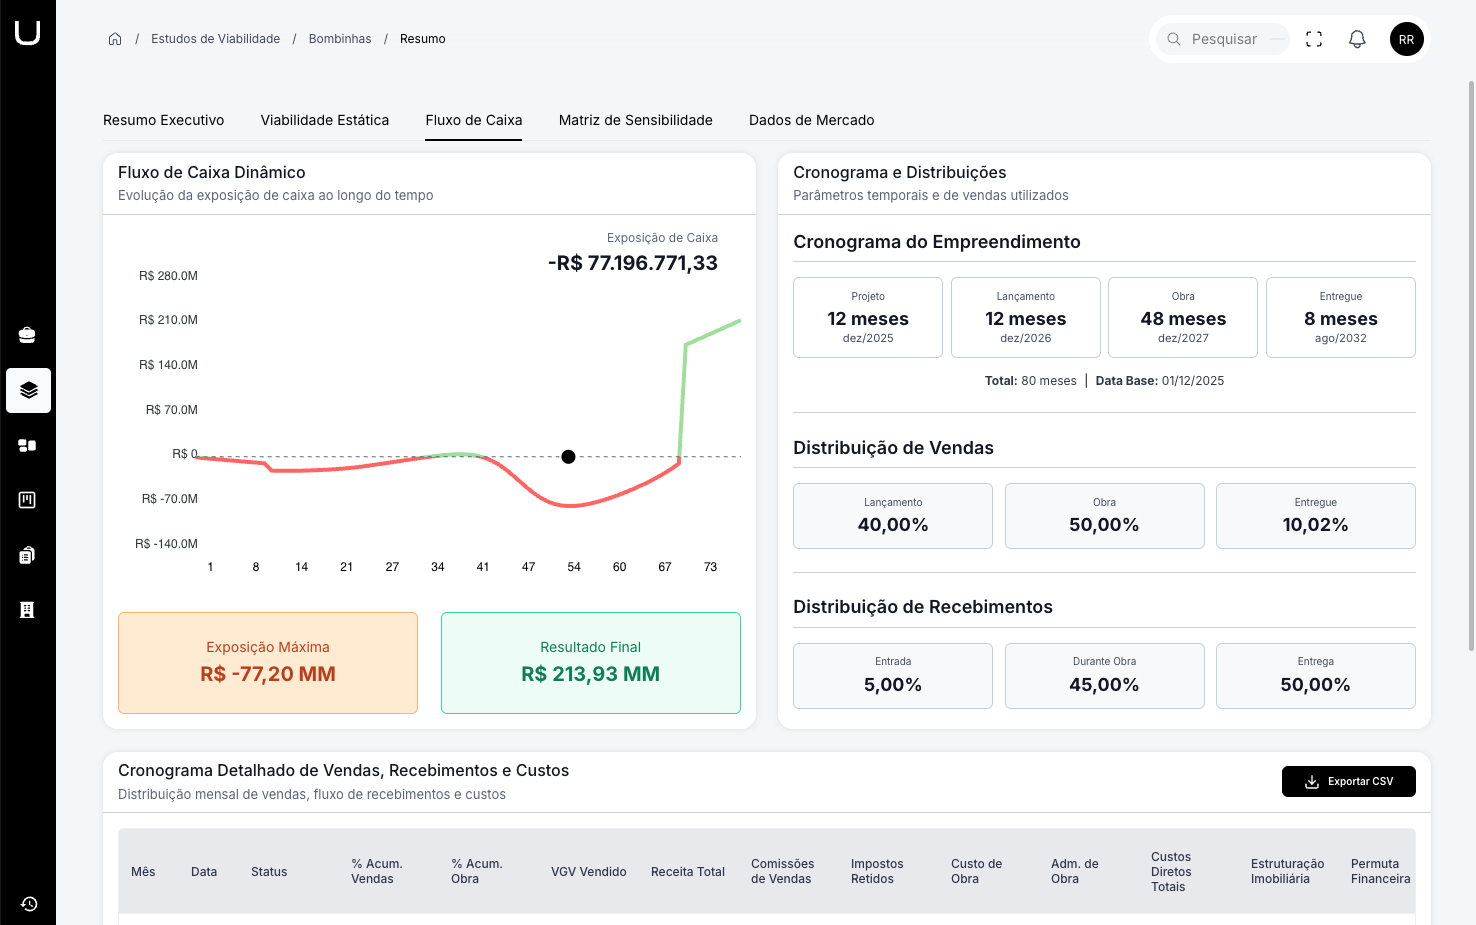Select the building icon in the sidebar
The height and width of the screenshot is (925, 1476).
click(x=28, y=609)
